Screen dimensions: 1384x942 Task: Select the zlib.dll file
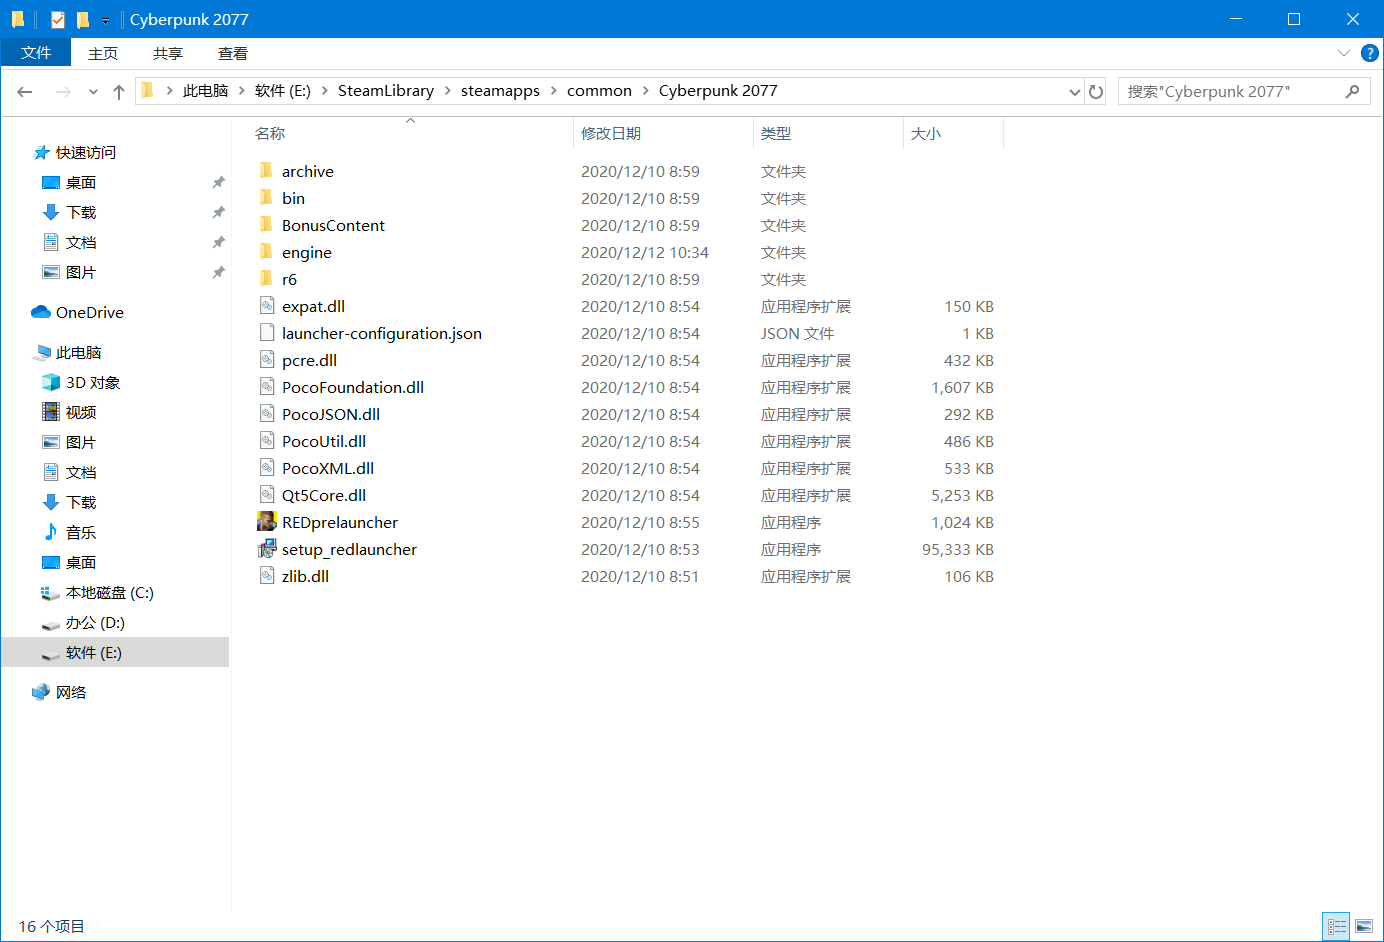[x=305, y=576]
